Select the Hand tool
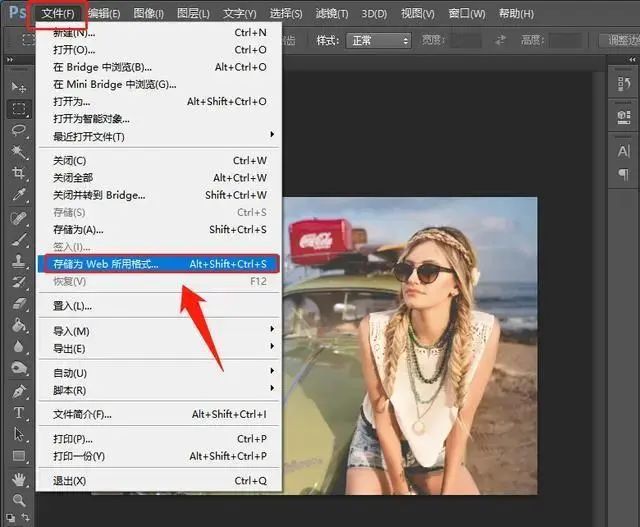Screen dimensions: 640x527 (19, 479)
